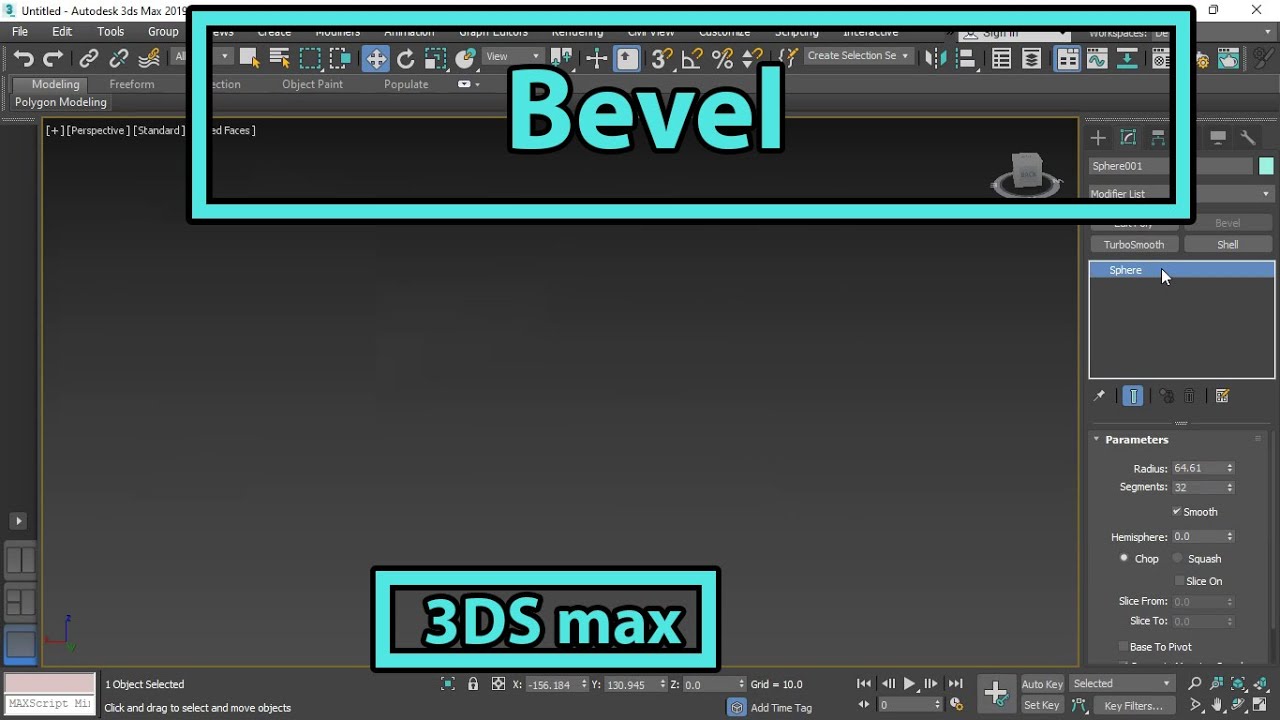The height and width of the screenshot is (720, 1280).
Task: Click the Segments spinner arrows
Action: point(1230,487)
